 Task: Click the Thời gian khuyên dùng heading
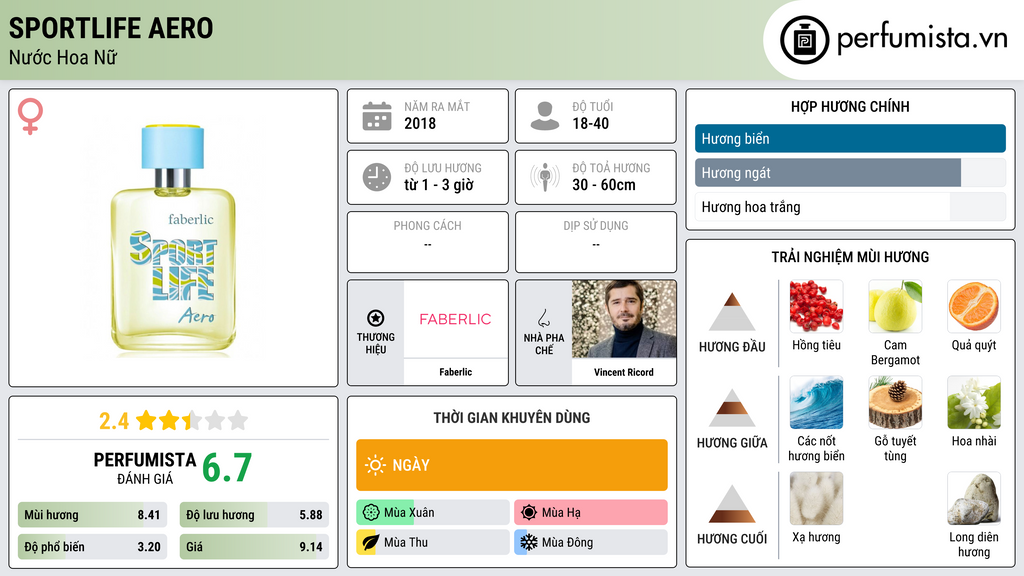(512, 417)
